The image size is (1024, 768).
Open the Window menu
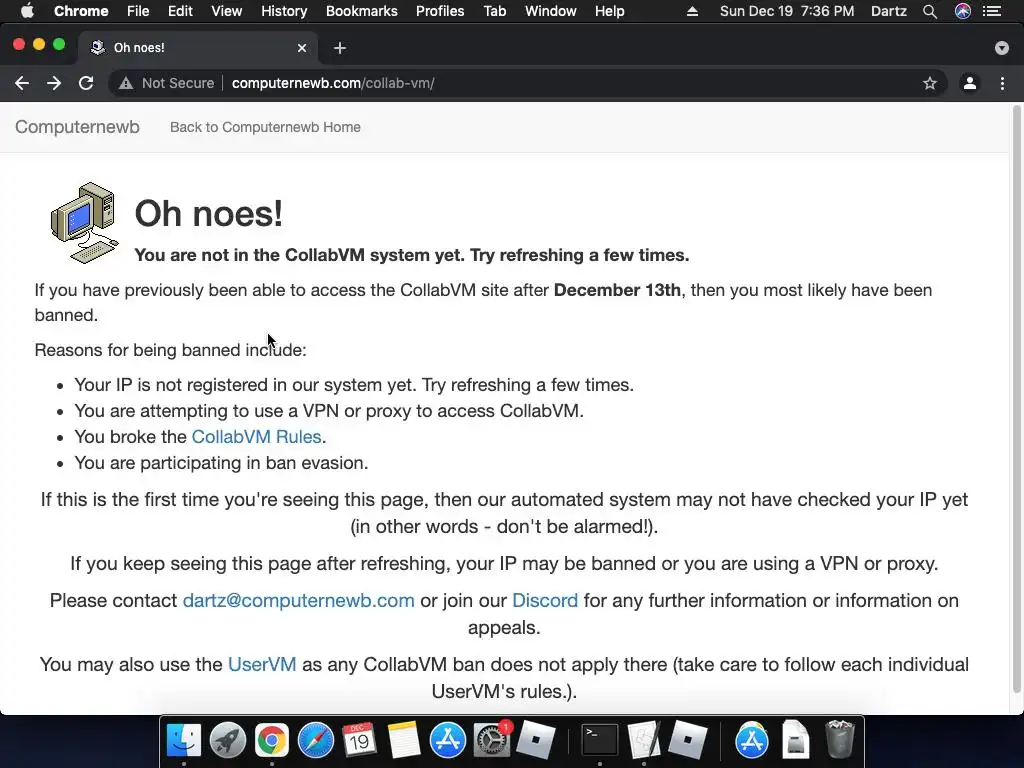tap(551, 11)
